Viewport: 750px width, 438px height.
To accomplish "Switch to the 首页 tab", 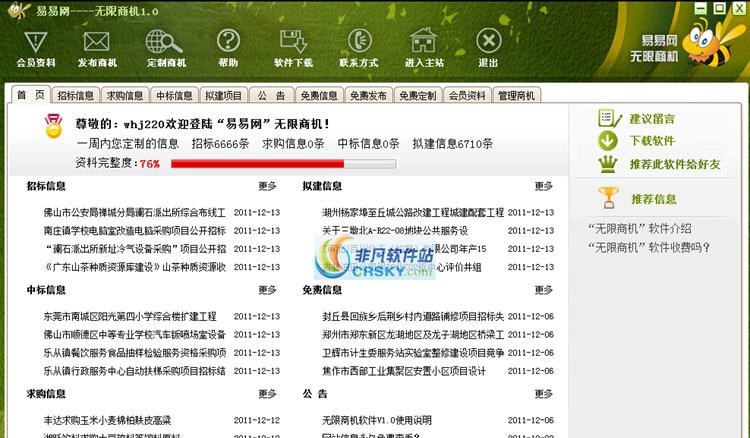I will 31,95.
